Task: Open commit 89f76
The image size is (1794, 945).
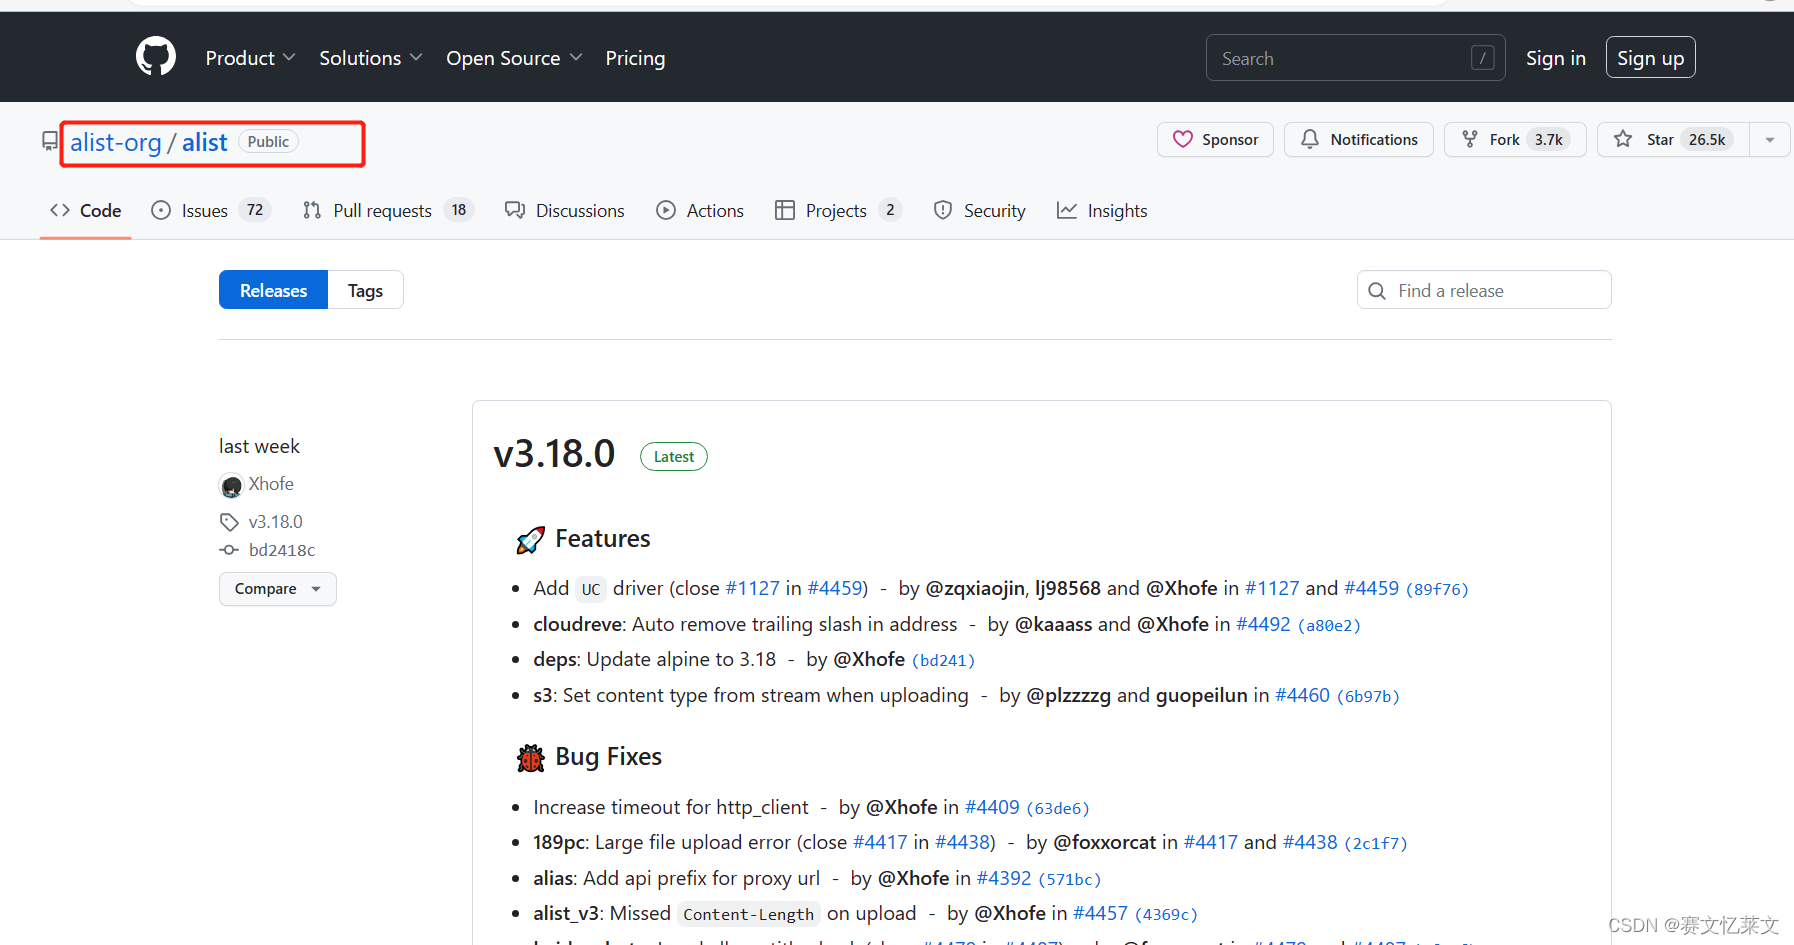Action: click(1437, 590)
